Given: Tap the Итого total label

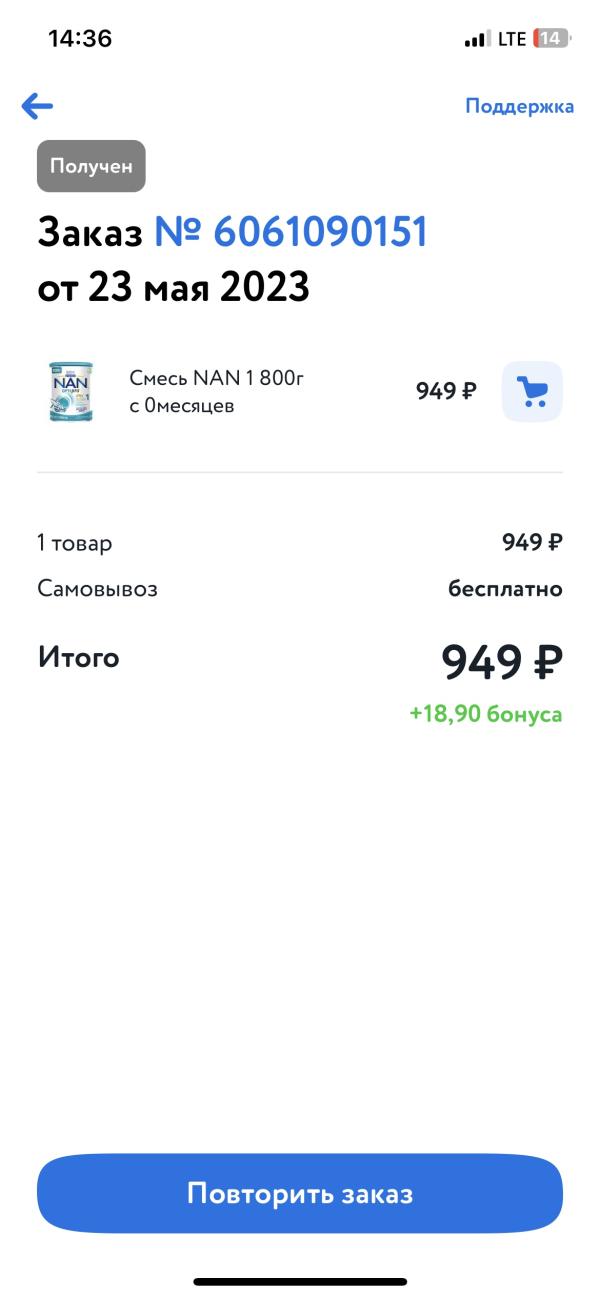Looking at the screenshot, I should pos(79,657).
